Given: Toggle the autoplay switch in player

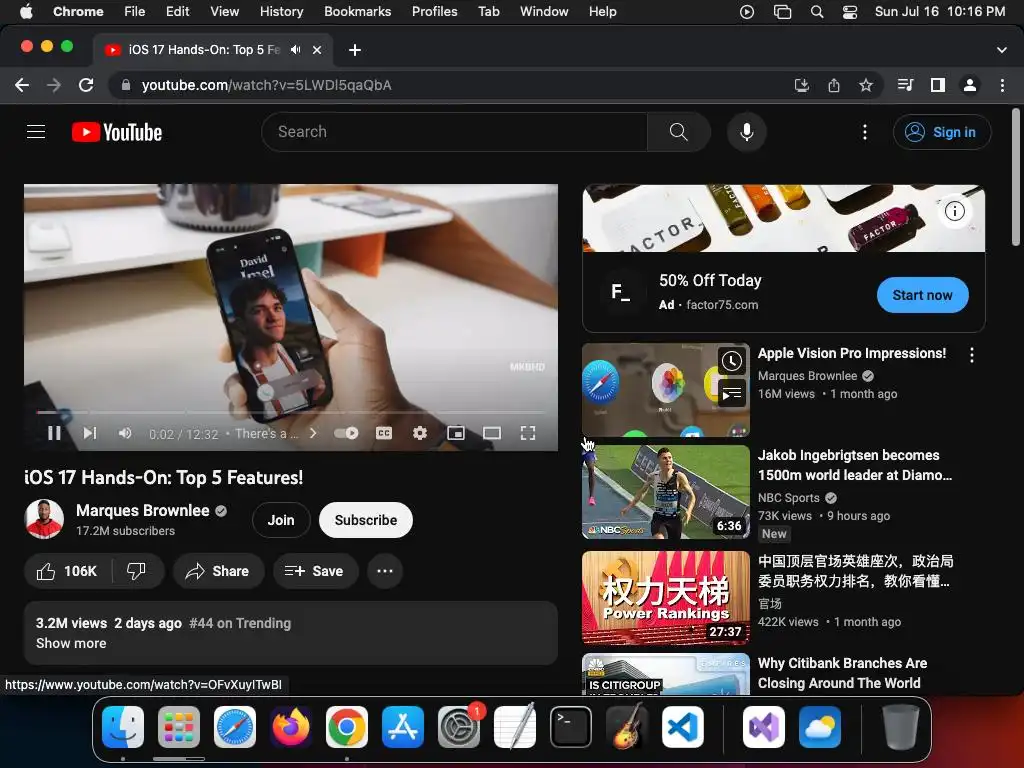Looking at the screenshot, I should coord(346,433).
